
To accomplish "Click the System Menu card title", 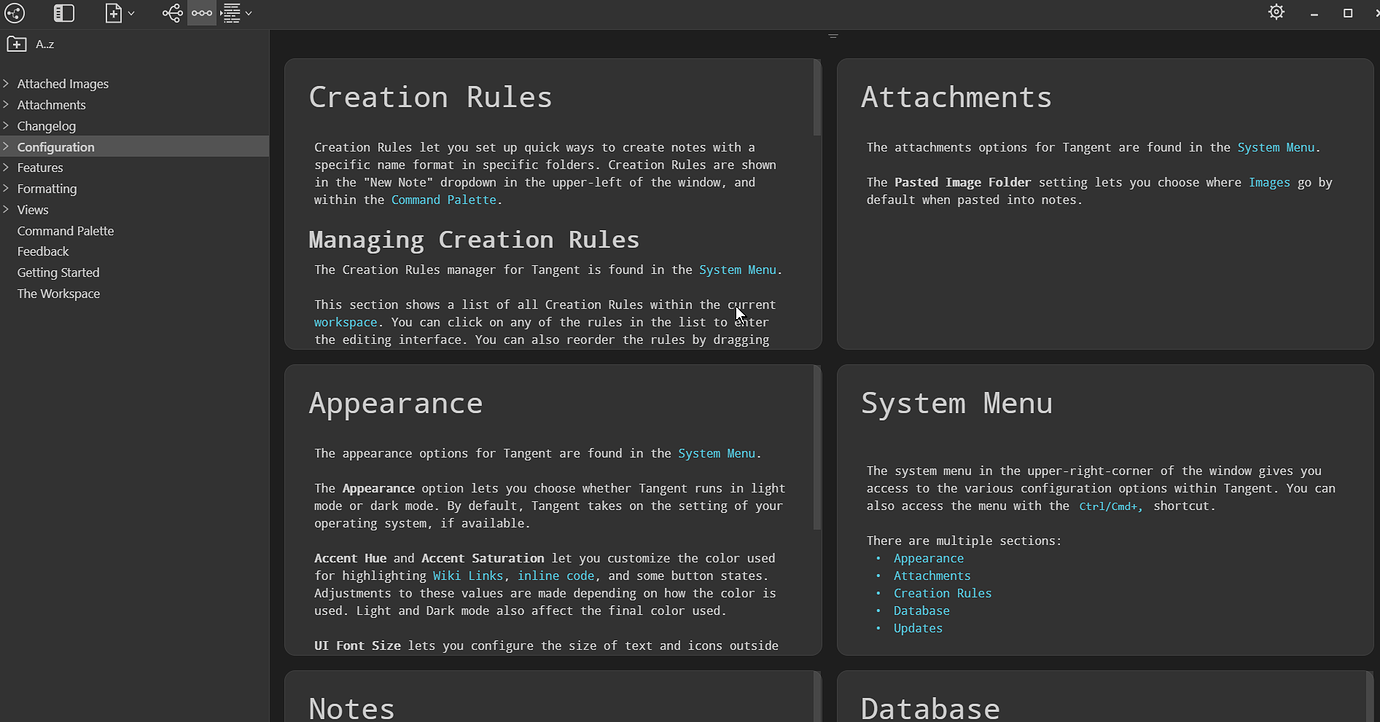I will click(957, 403).
